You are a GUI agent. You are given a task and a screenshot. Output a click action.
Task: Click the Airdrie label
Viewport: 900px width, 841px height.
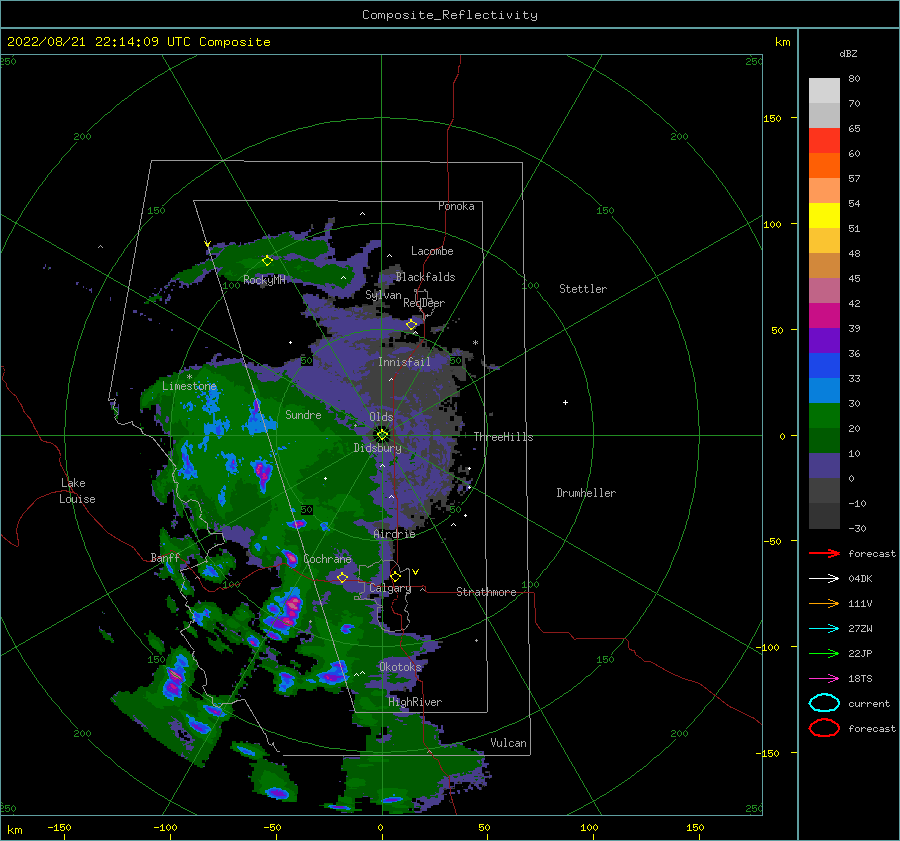[x=394, y=534]
